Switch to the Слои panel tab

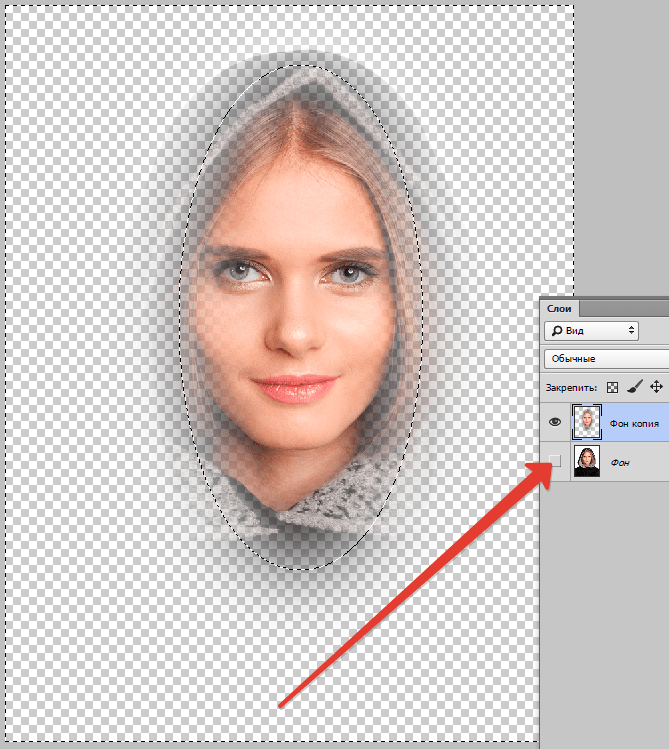pos(559,309)
